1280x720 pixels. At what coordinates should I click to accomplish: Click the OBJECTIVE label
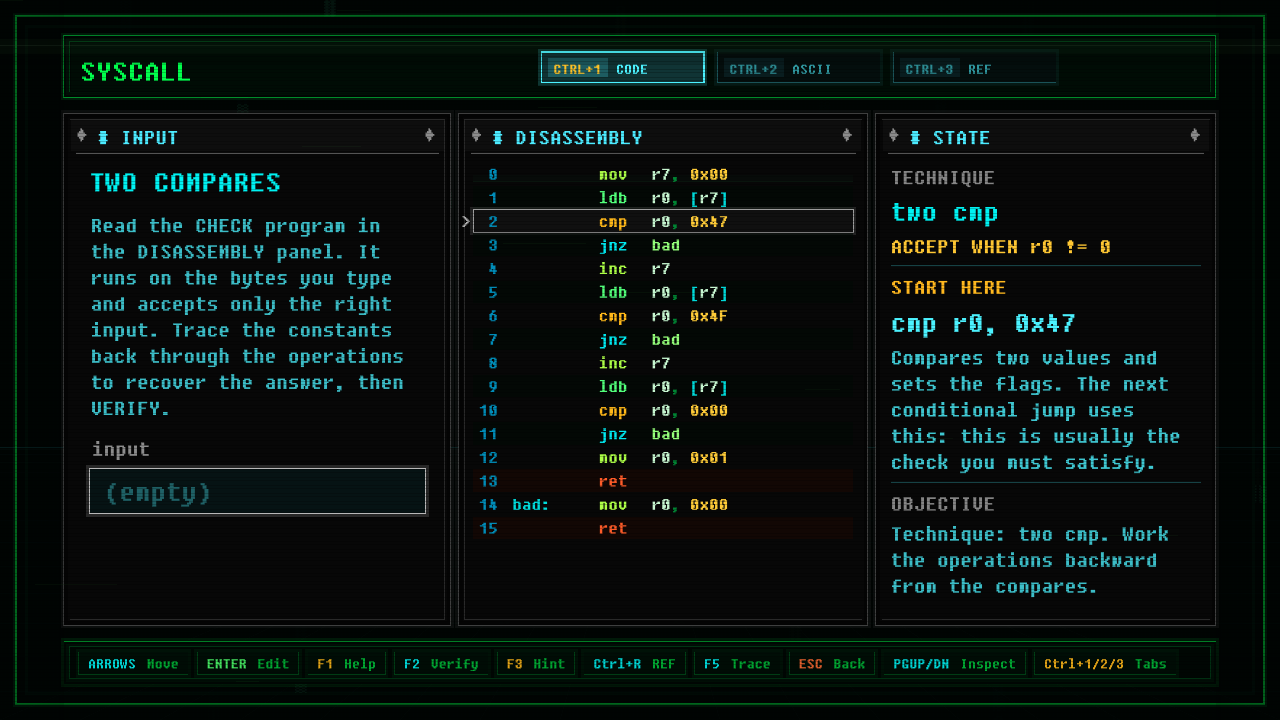tap(943, 504)
